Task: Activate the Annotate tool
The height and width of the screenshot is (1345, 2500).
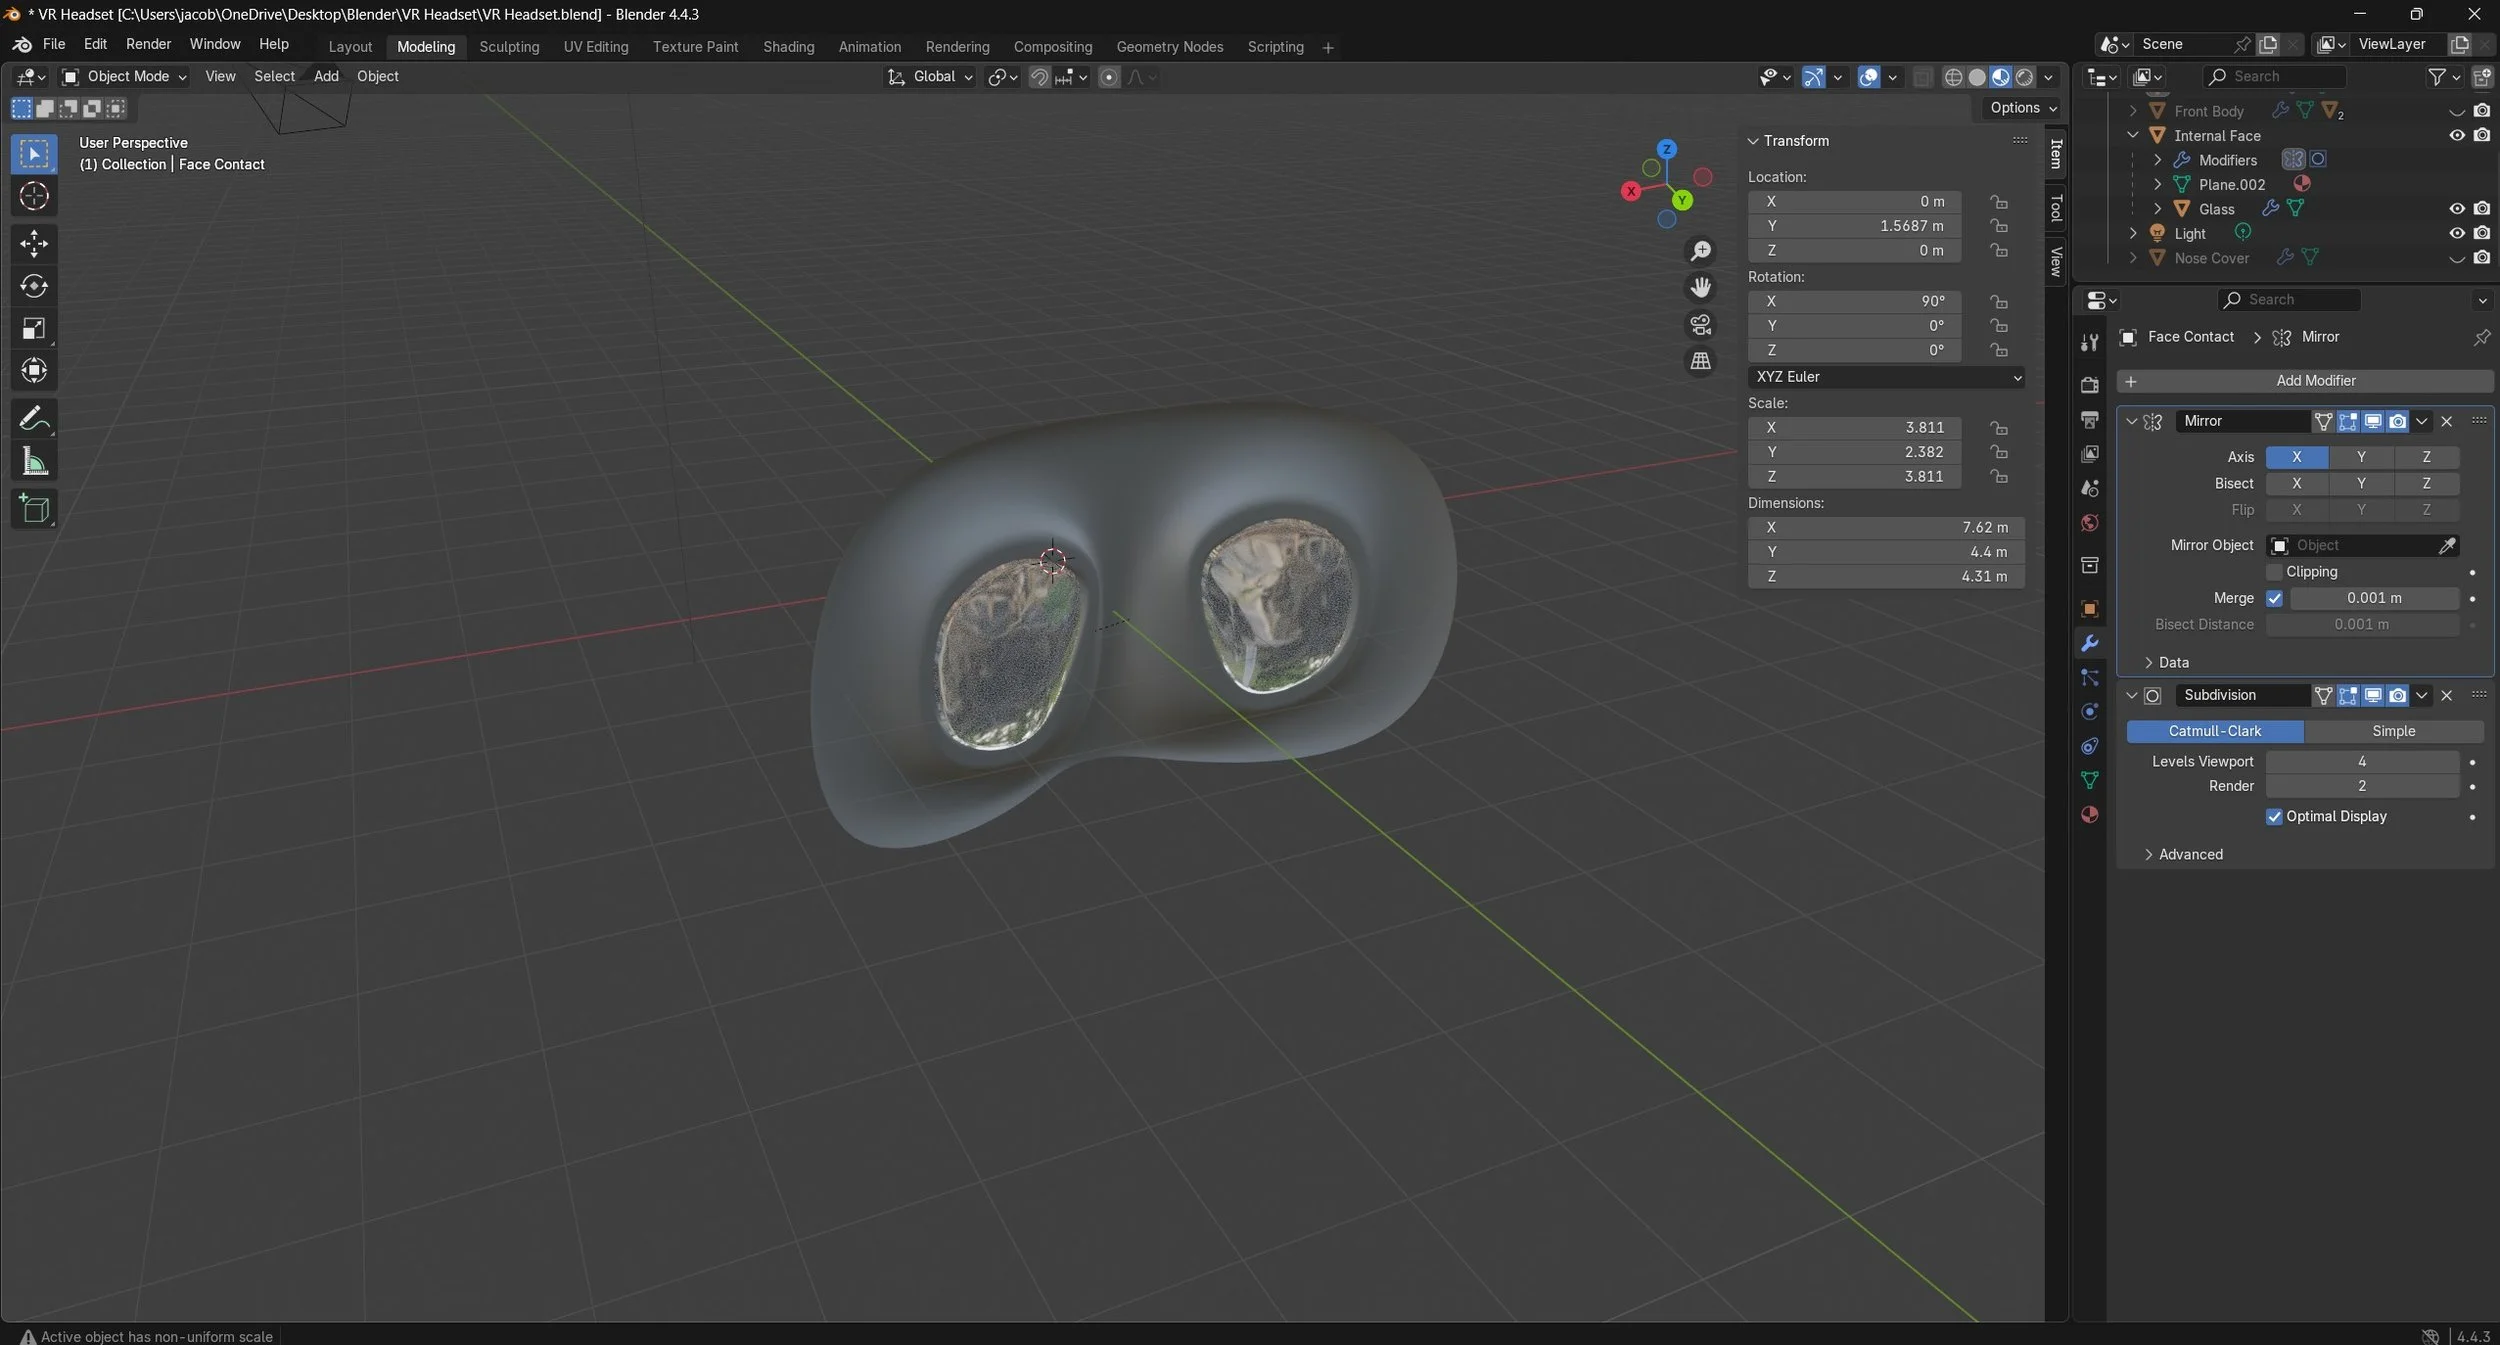Action: [x=34, y=418]
